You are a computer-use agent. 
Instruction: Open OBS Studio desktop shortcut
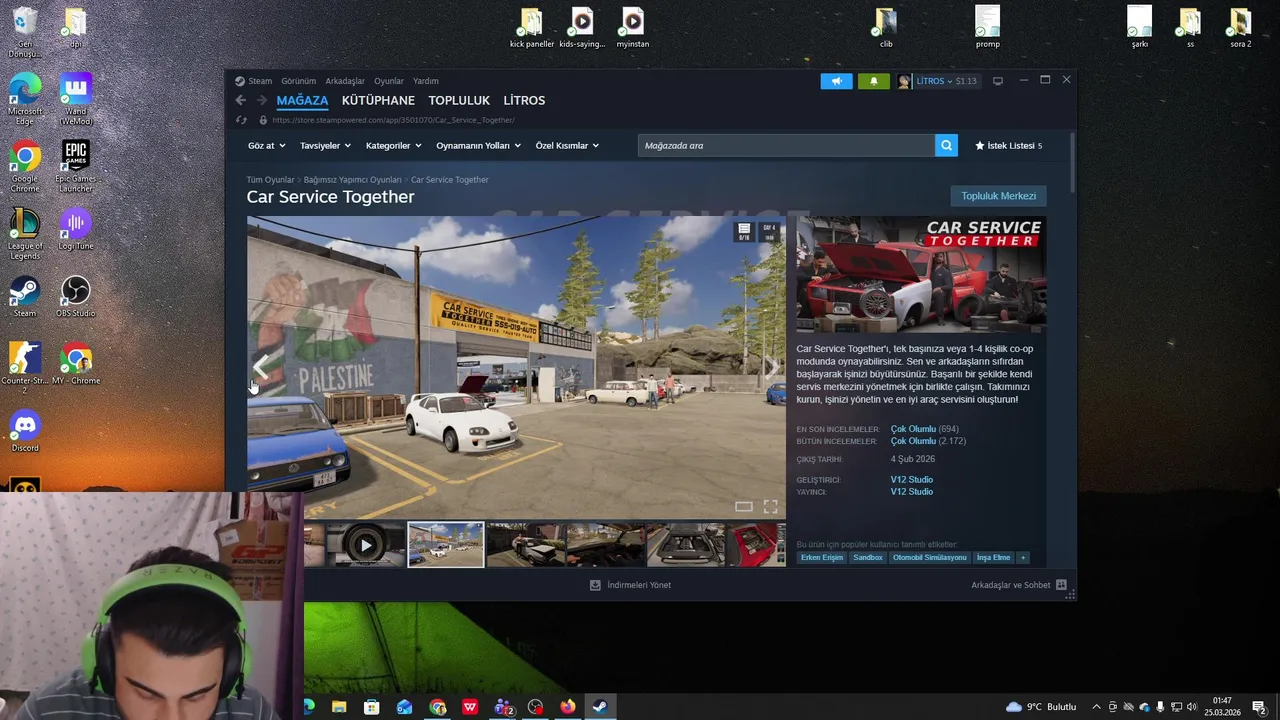76,296
